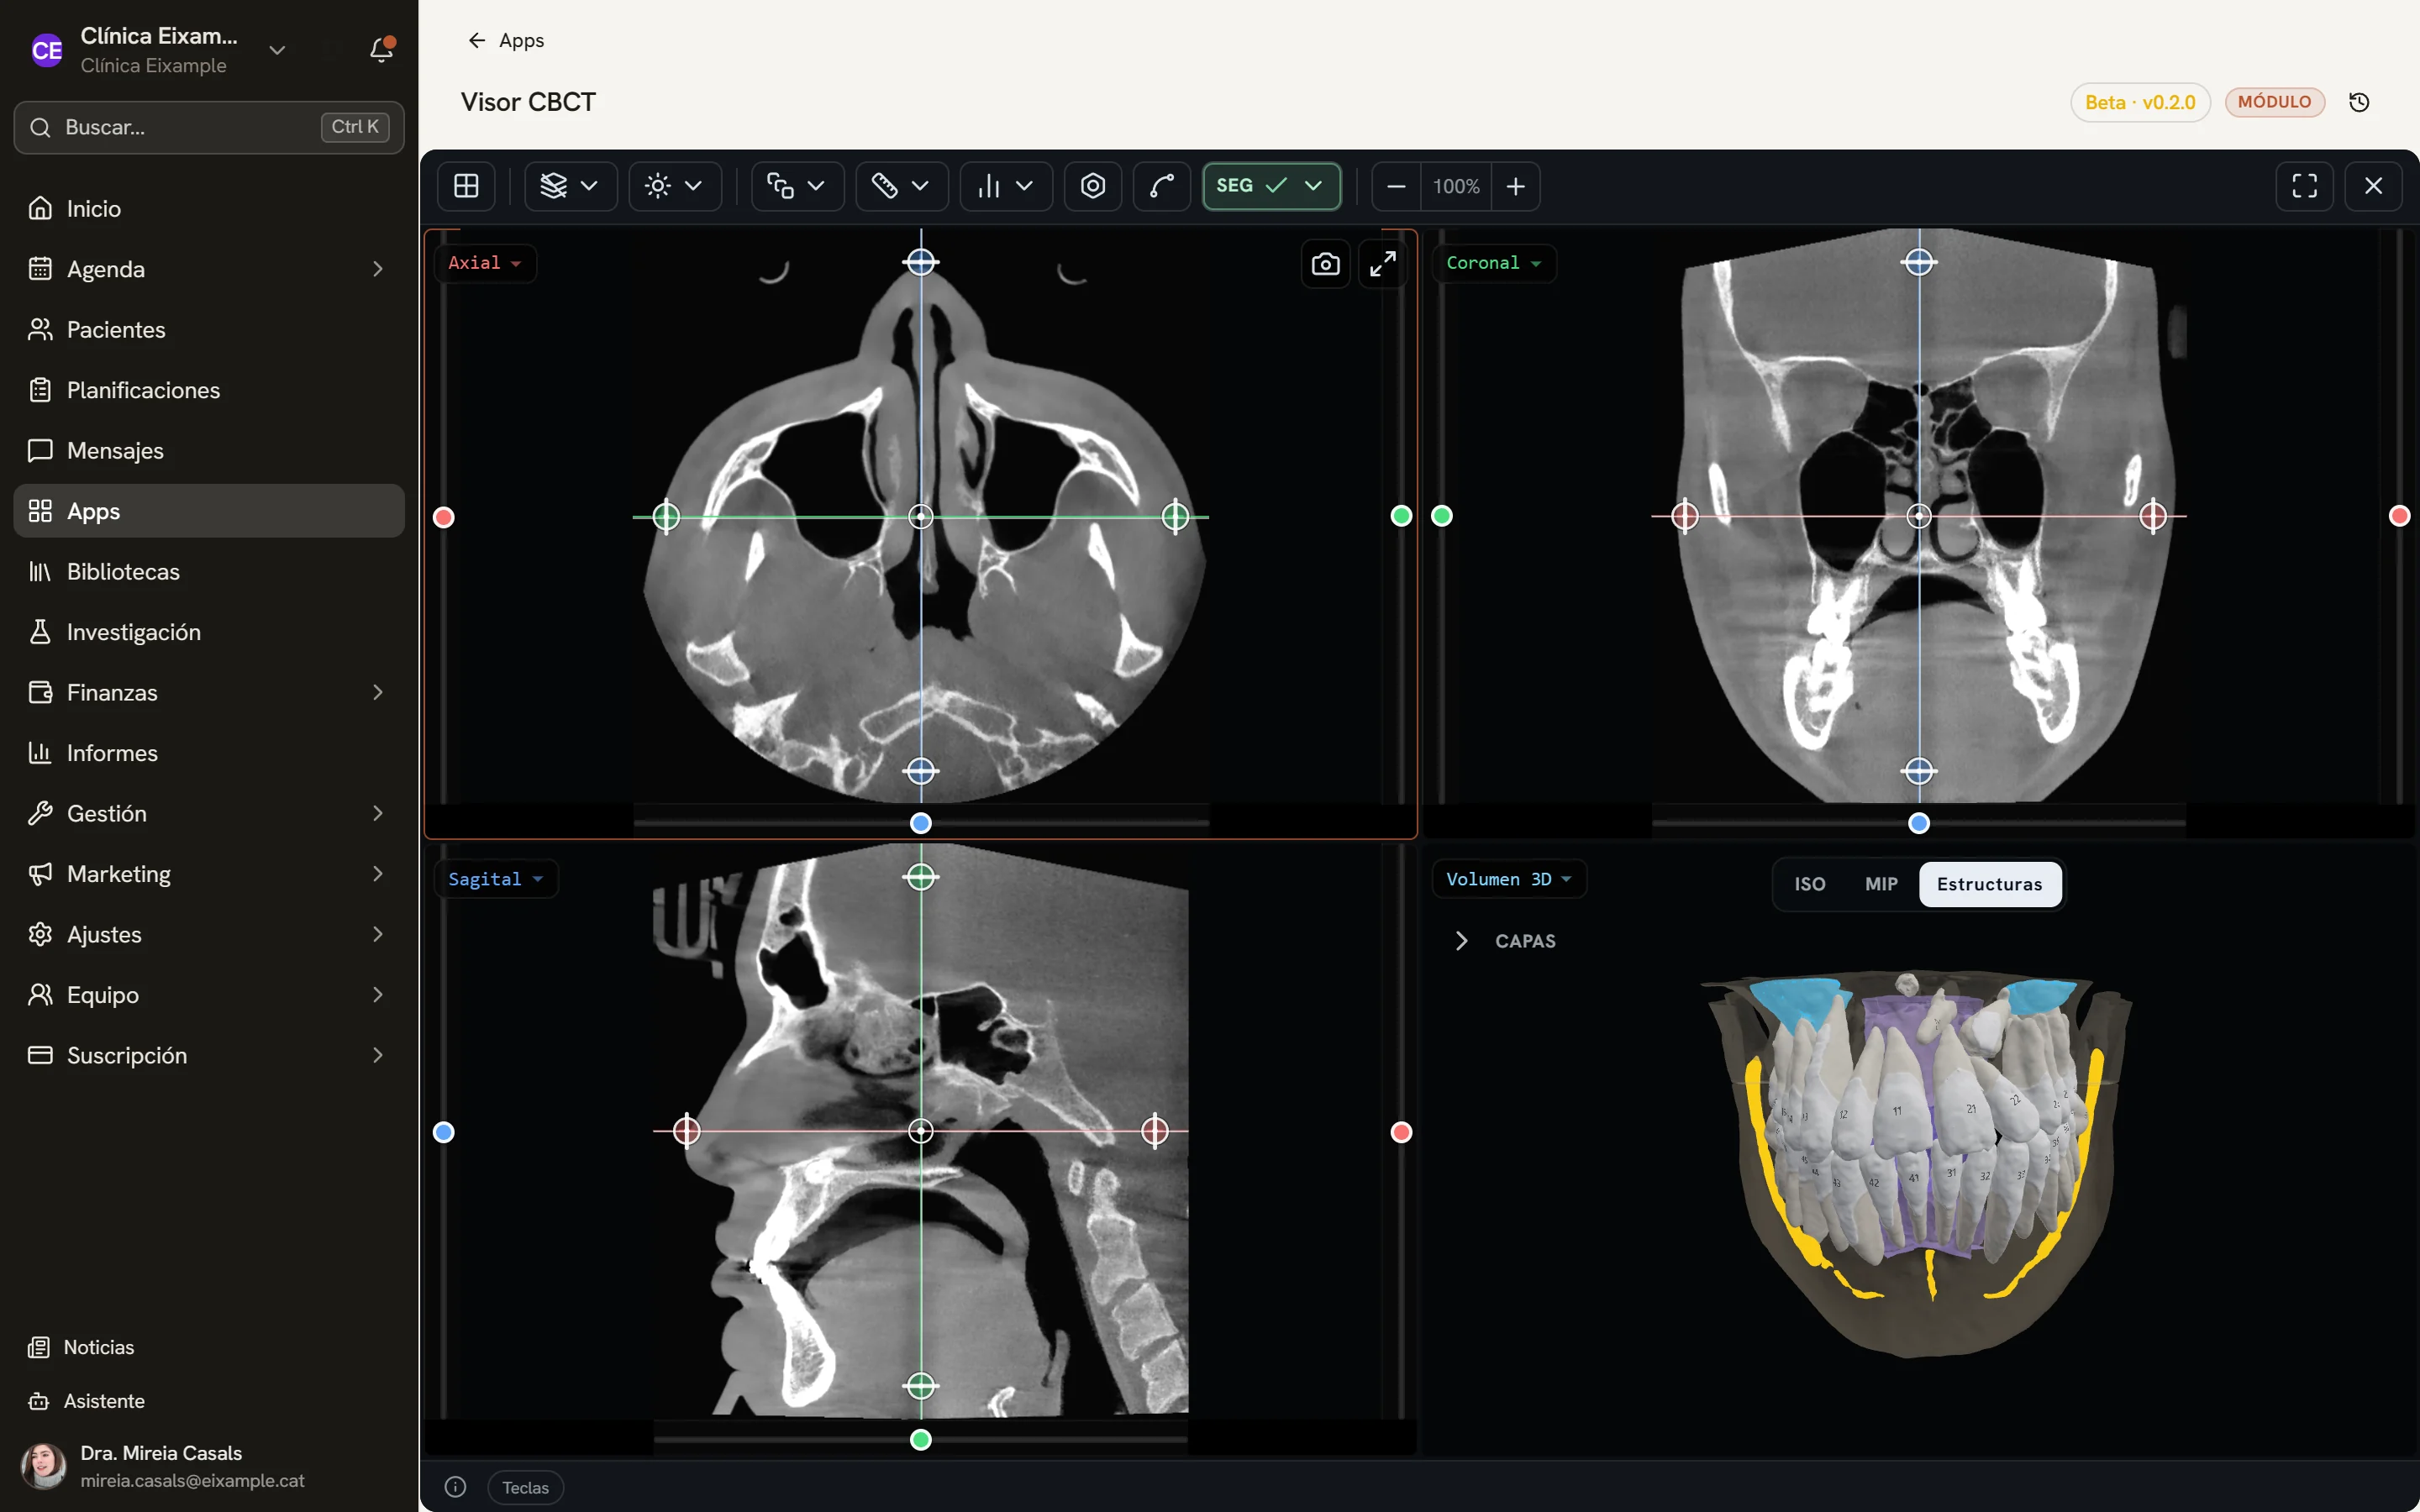Click the Sagital bottom green slider handle

click(x=921, y=1440)
